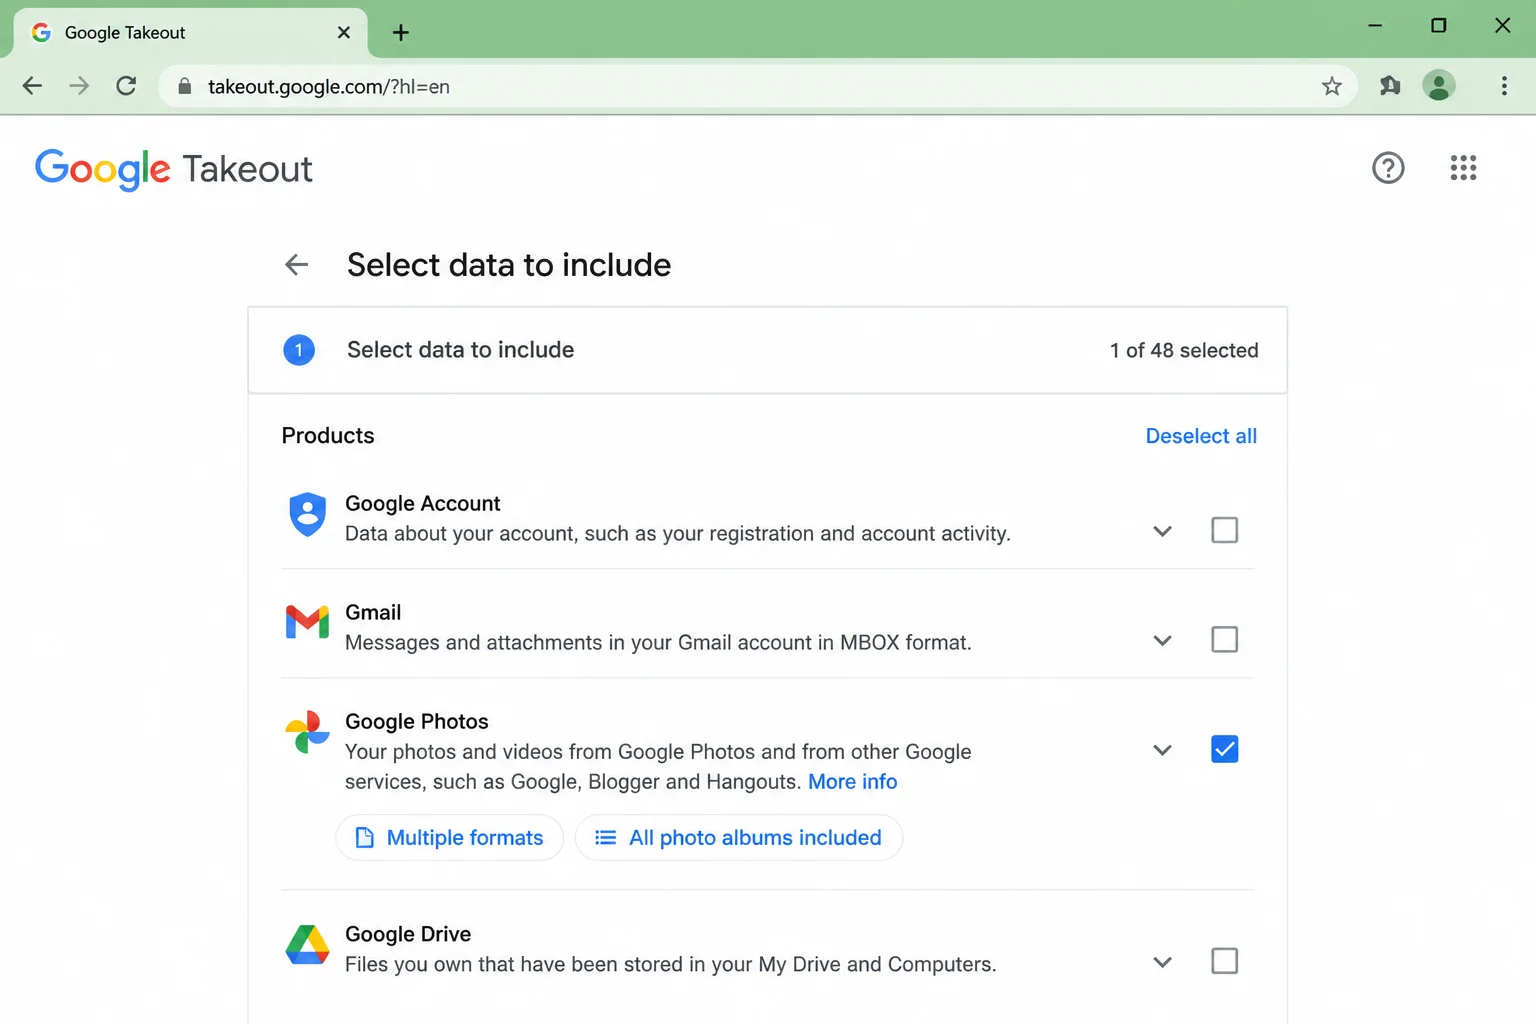Image resolution: width=1536 pixels, height=1024 pixels.
Task: Check the Google Account checkbox
Action: (x=1224, y=530)
